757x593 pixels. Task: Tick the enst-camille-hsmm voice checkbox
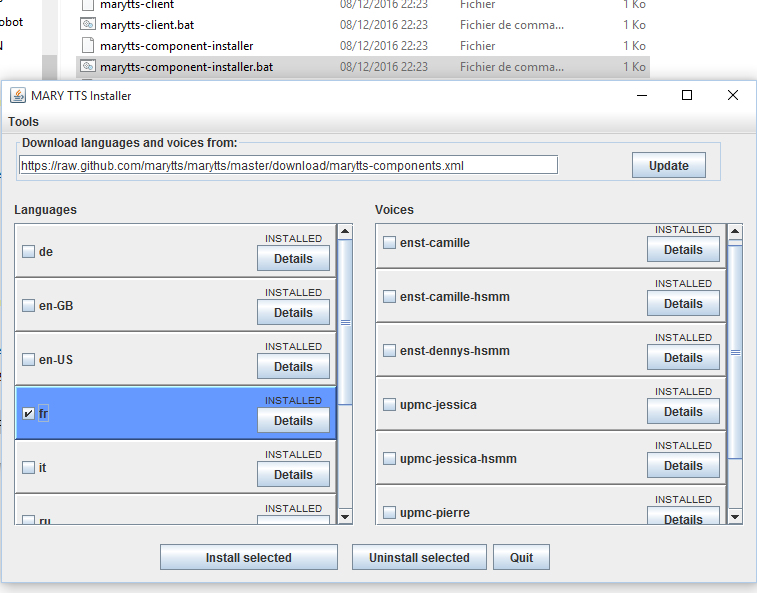pyautogui.click(x=389, y=296)
